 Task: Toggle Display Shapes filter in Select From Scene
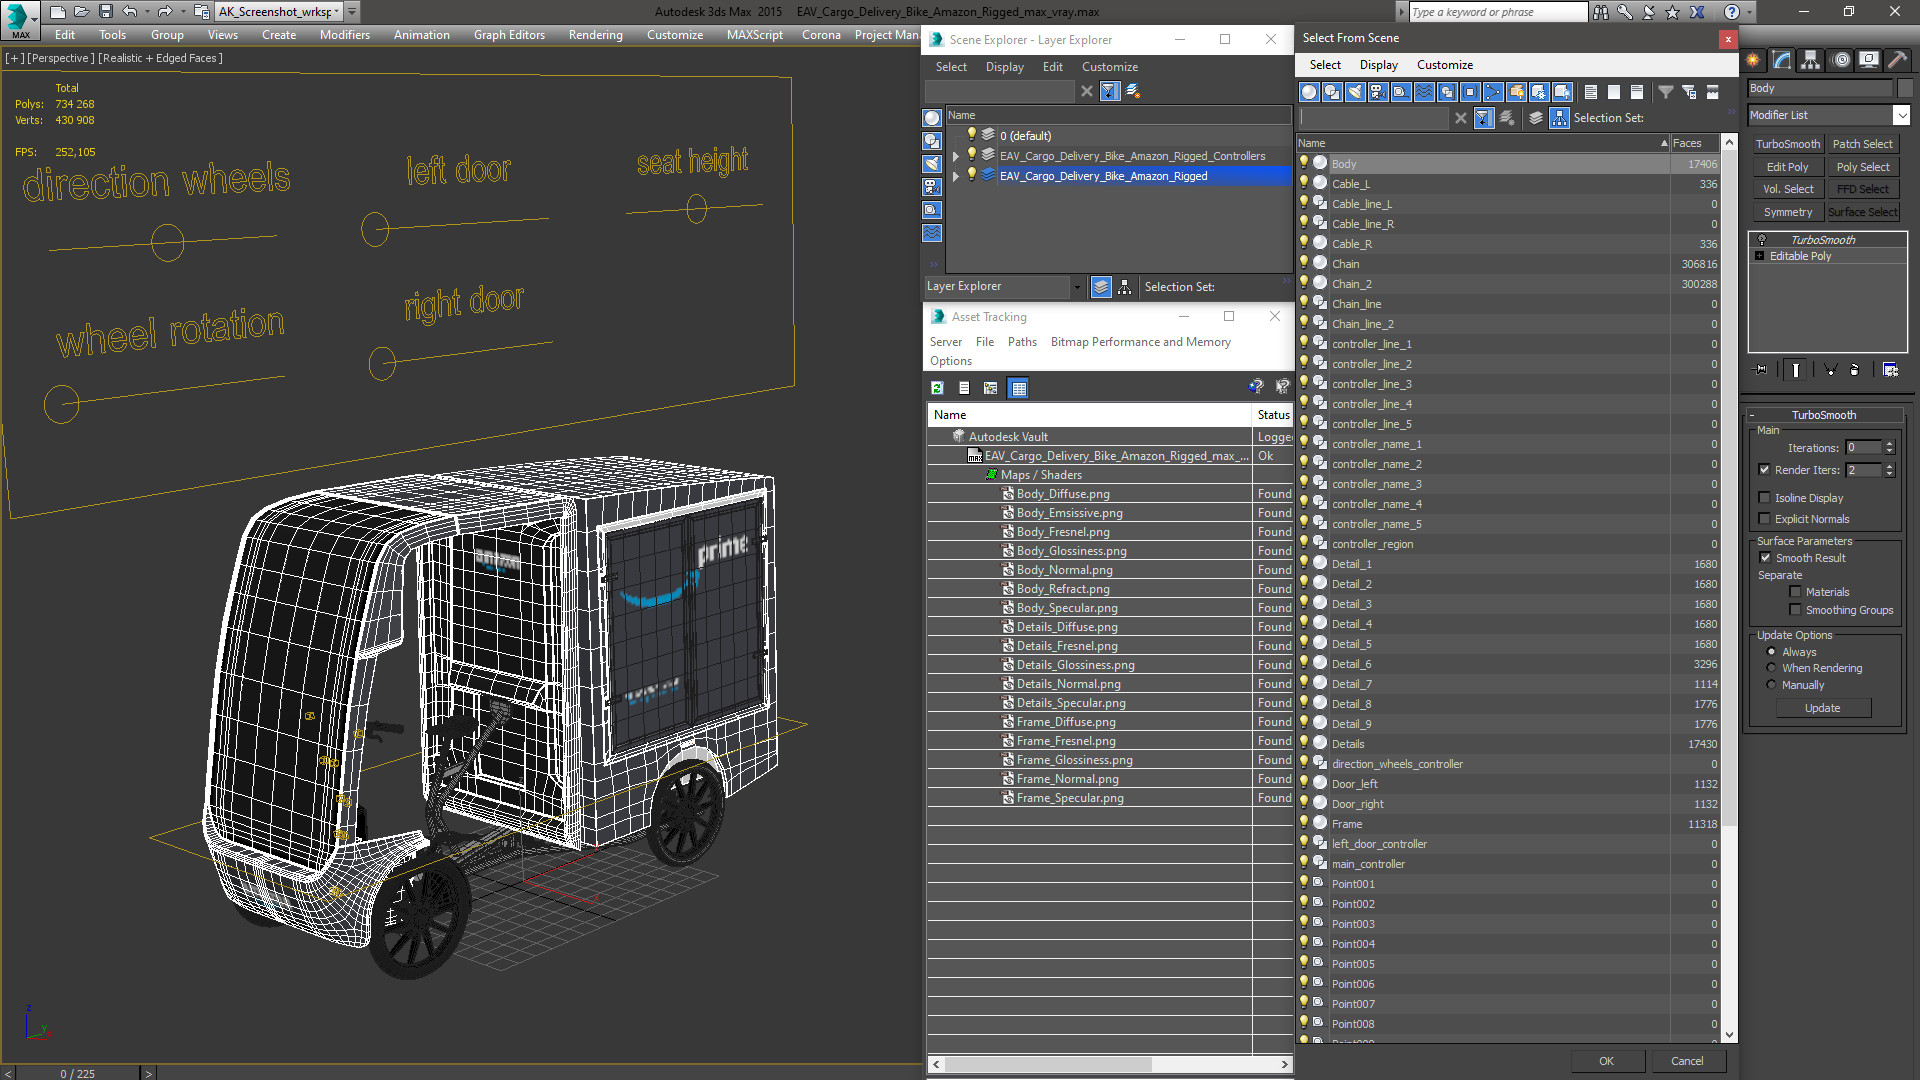[x=1332, y=92]
